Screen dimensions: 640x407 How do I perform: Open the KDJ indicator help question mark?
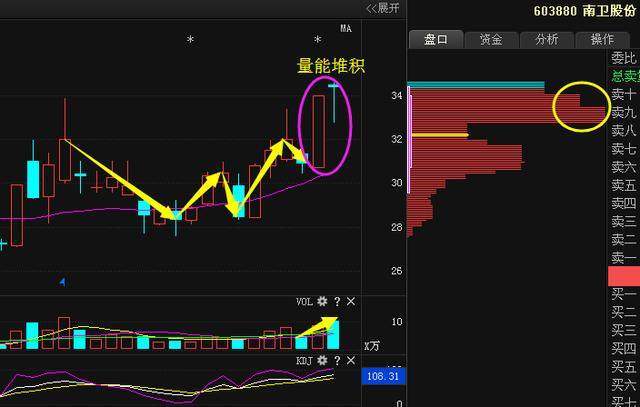[x=337, y=360]
